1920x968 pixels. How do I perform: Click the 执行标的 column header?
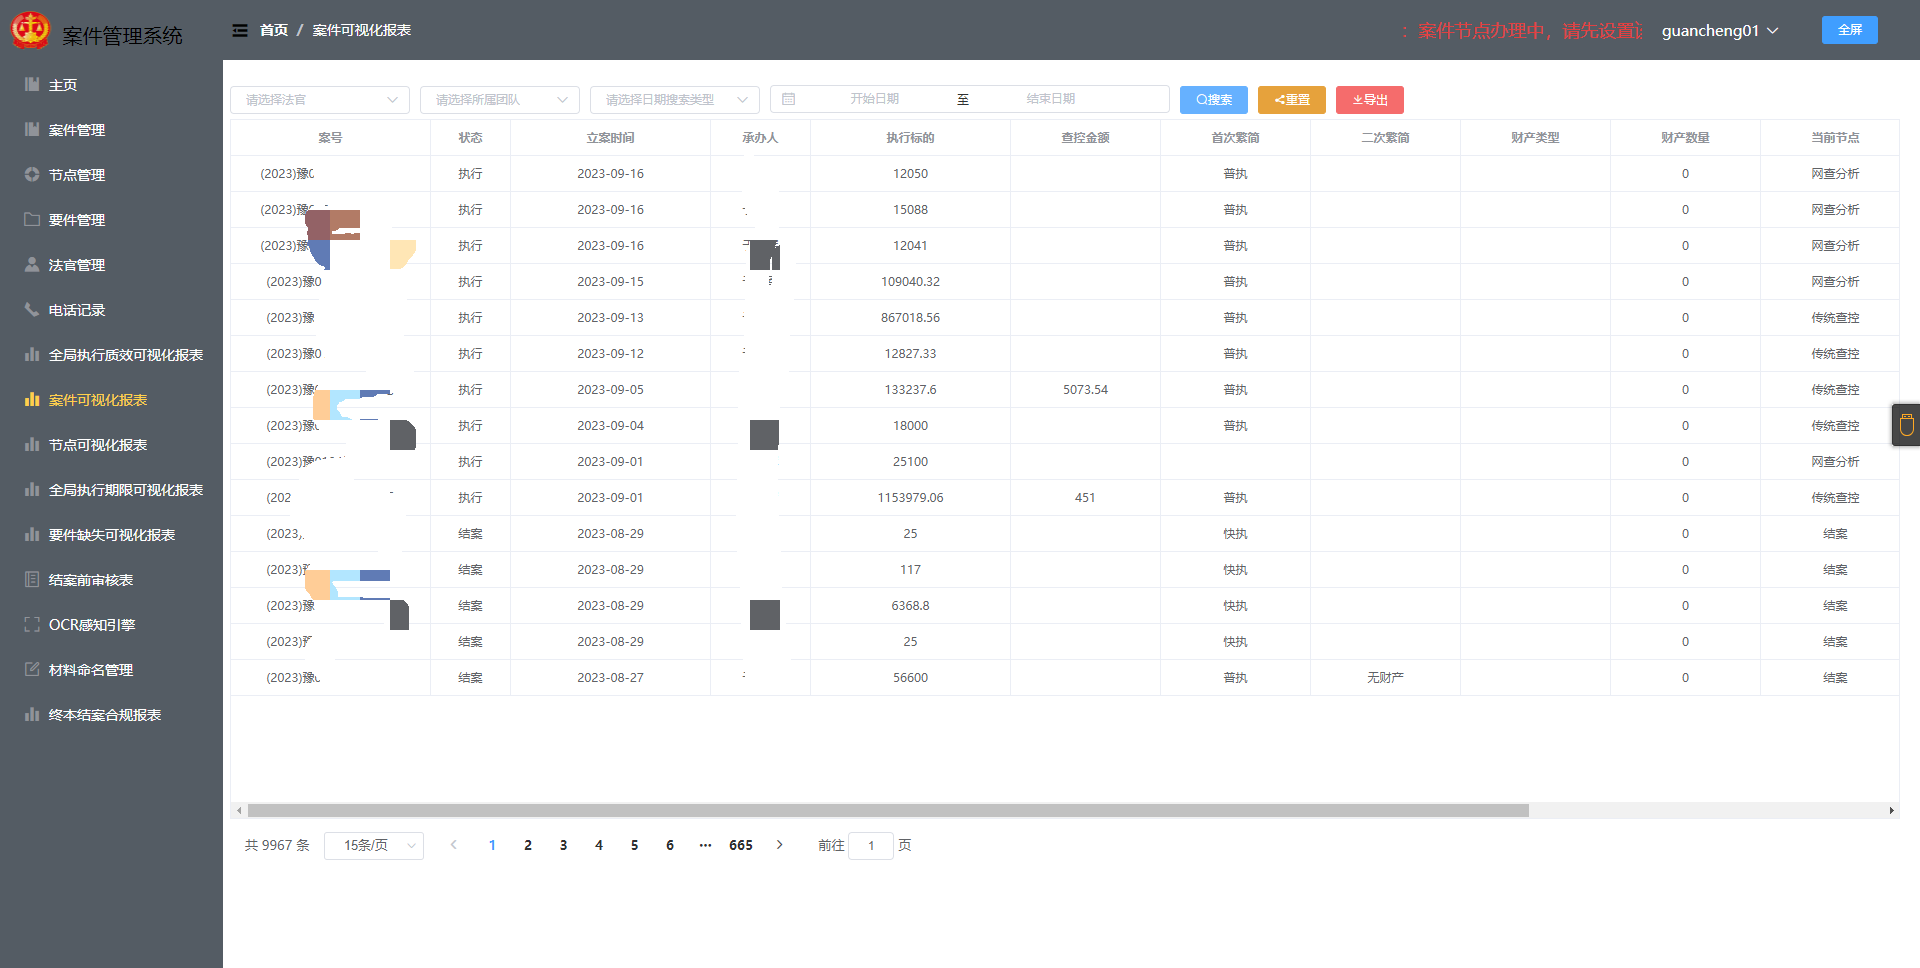[x=910, y=138]
